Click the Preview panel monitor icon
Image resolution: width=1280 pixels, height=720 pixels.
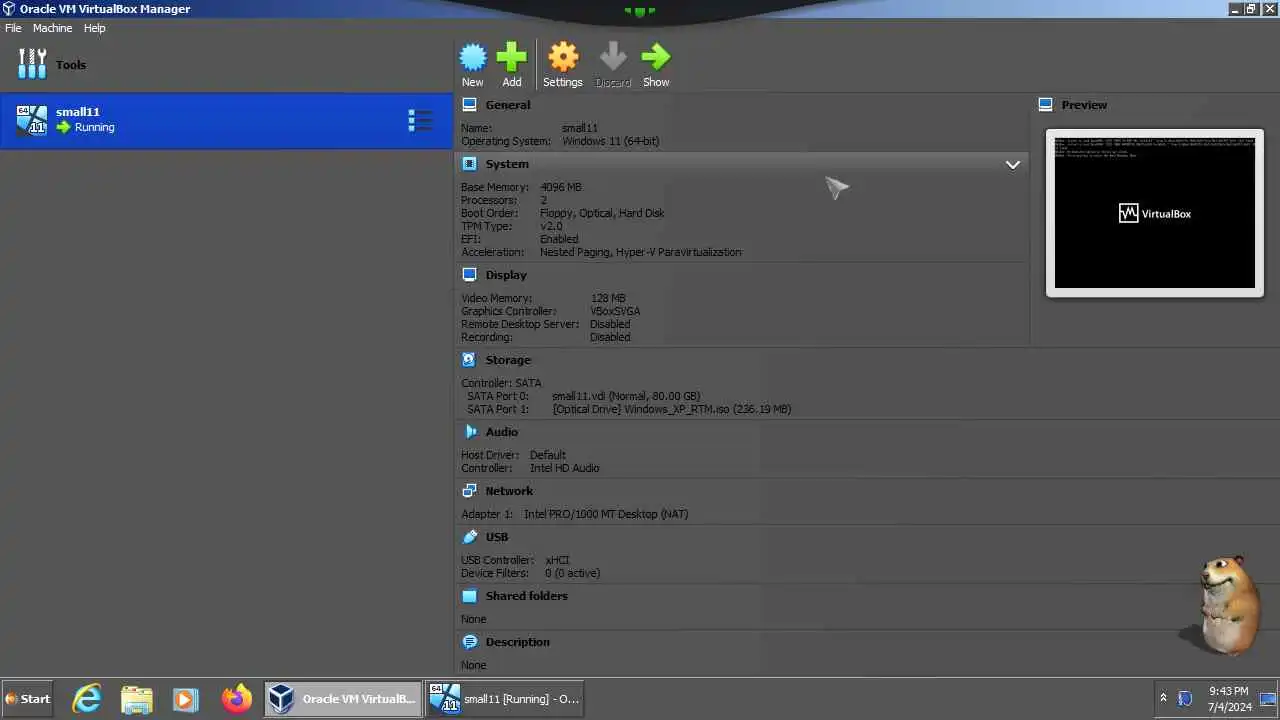1045,105
